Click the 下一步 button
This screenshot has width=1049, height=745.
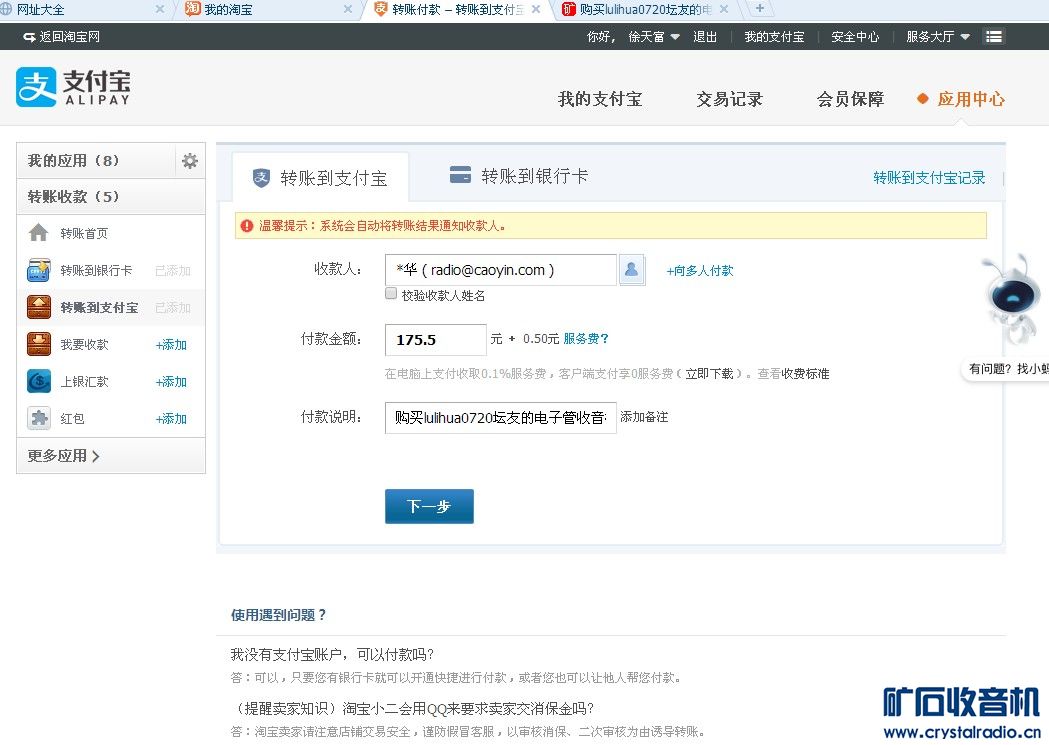click(x=429, y=507)
